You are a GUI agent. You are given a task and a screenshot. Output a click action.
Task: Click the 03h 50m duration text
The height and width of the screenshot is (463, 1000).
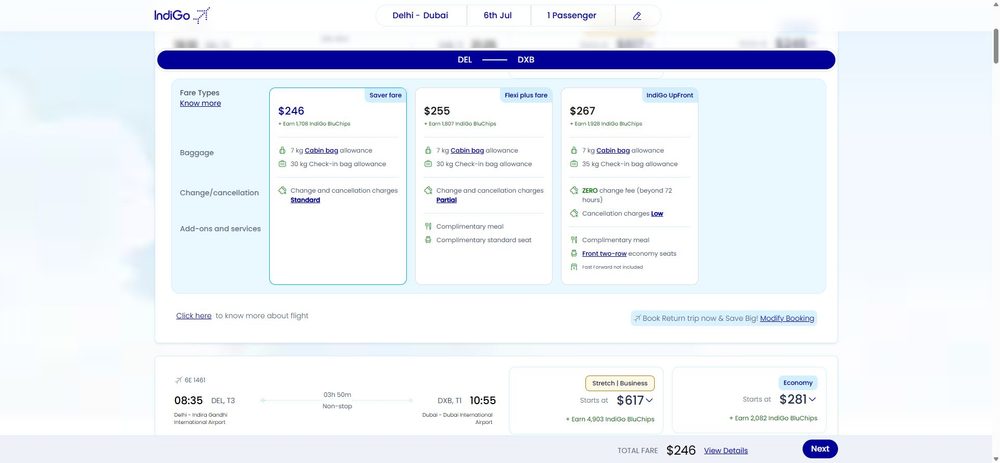pyautogui.click(x=337, y=395)
